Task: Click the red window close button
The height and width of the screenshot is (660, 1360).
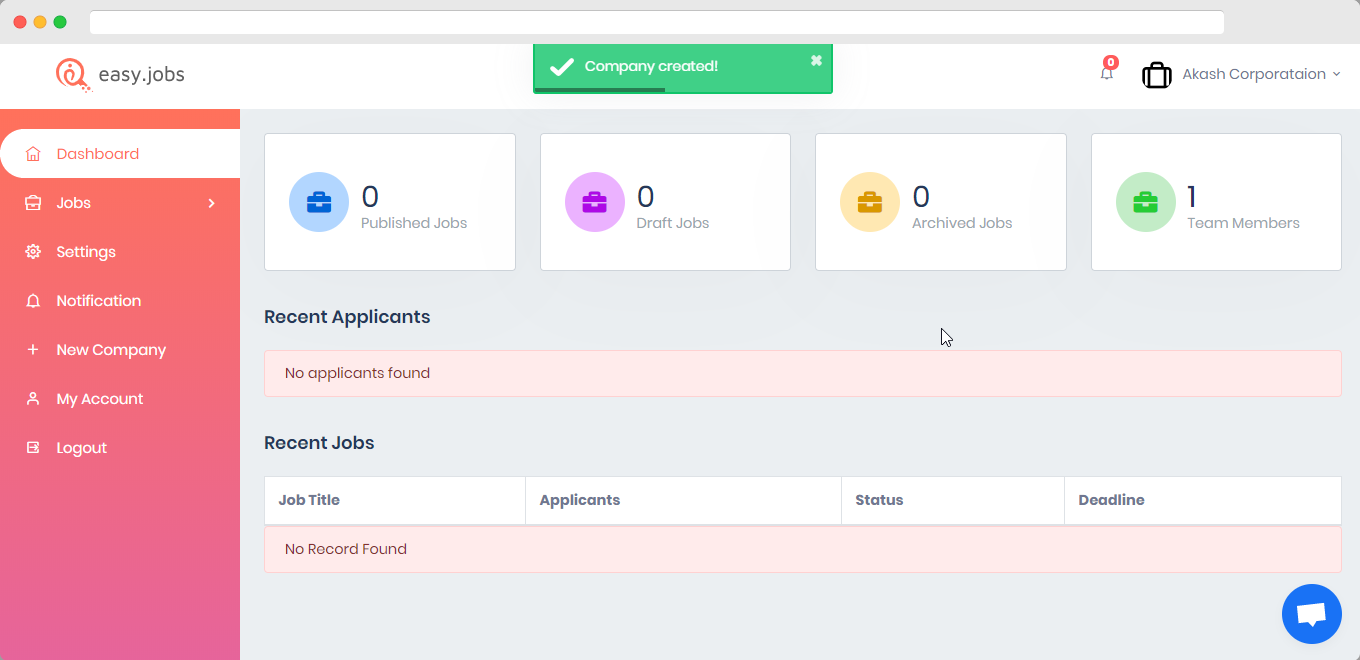Action: point(20,22)
